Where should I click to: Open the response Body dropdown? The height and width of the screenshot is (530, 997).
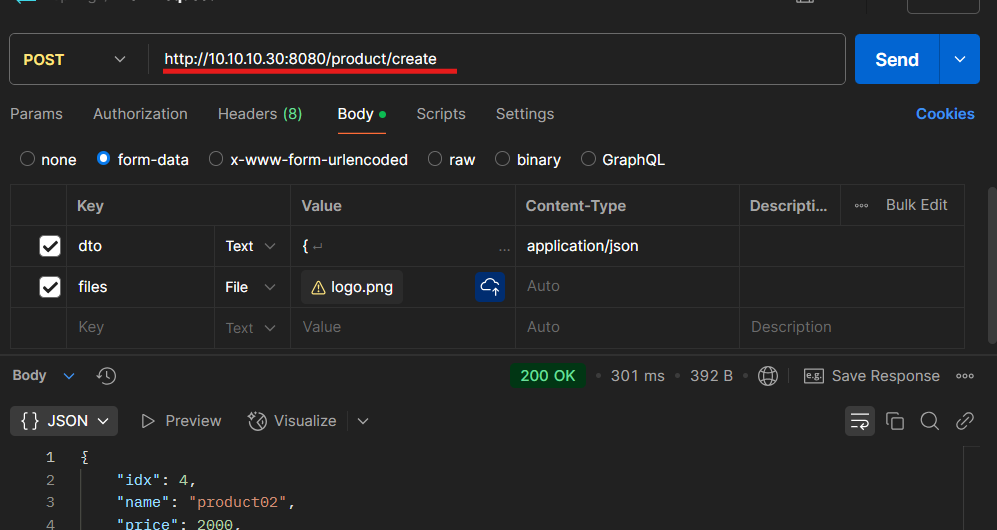pyautogui.click(x=43, y=376)
